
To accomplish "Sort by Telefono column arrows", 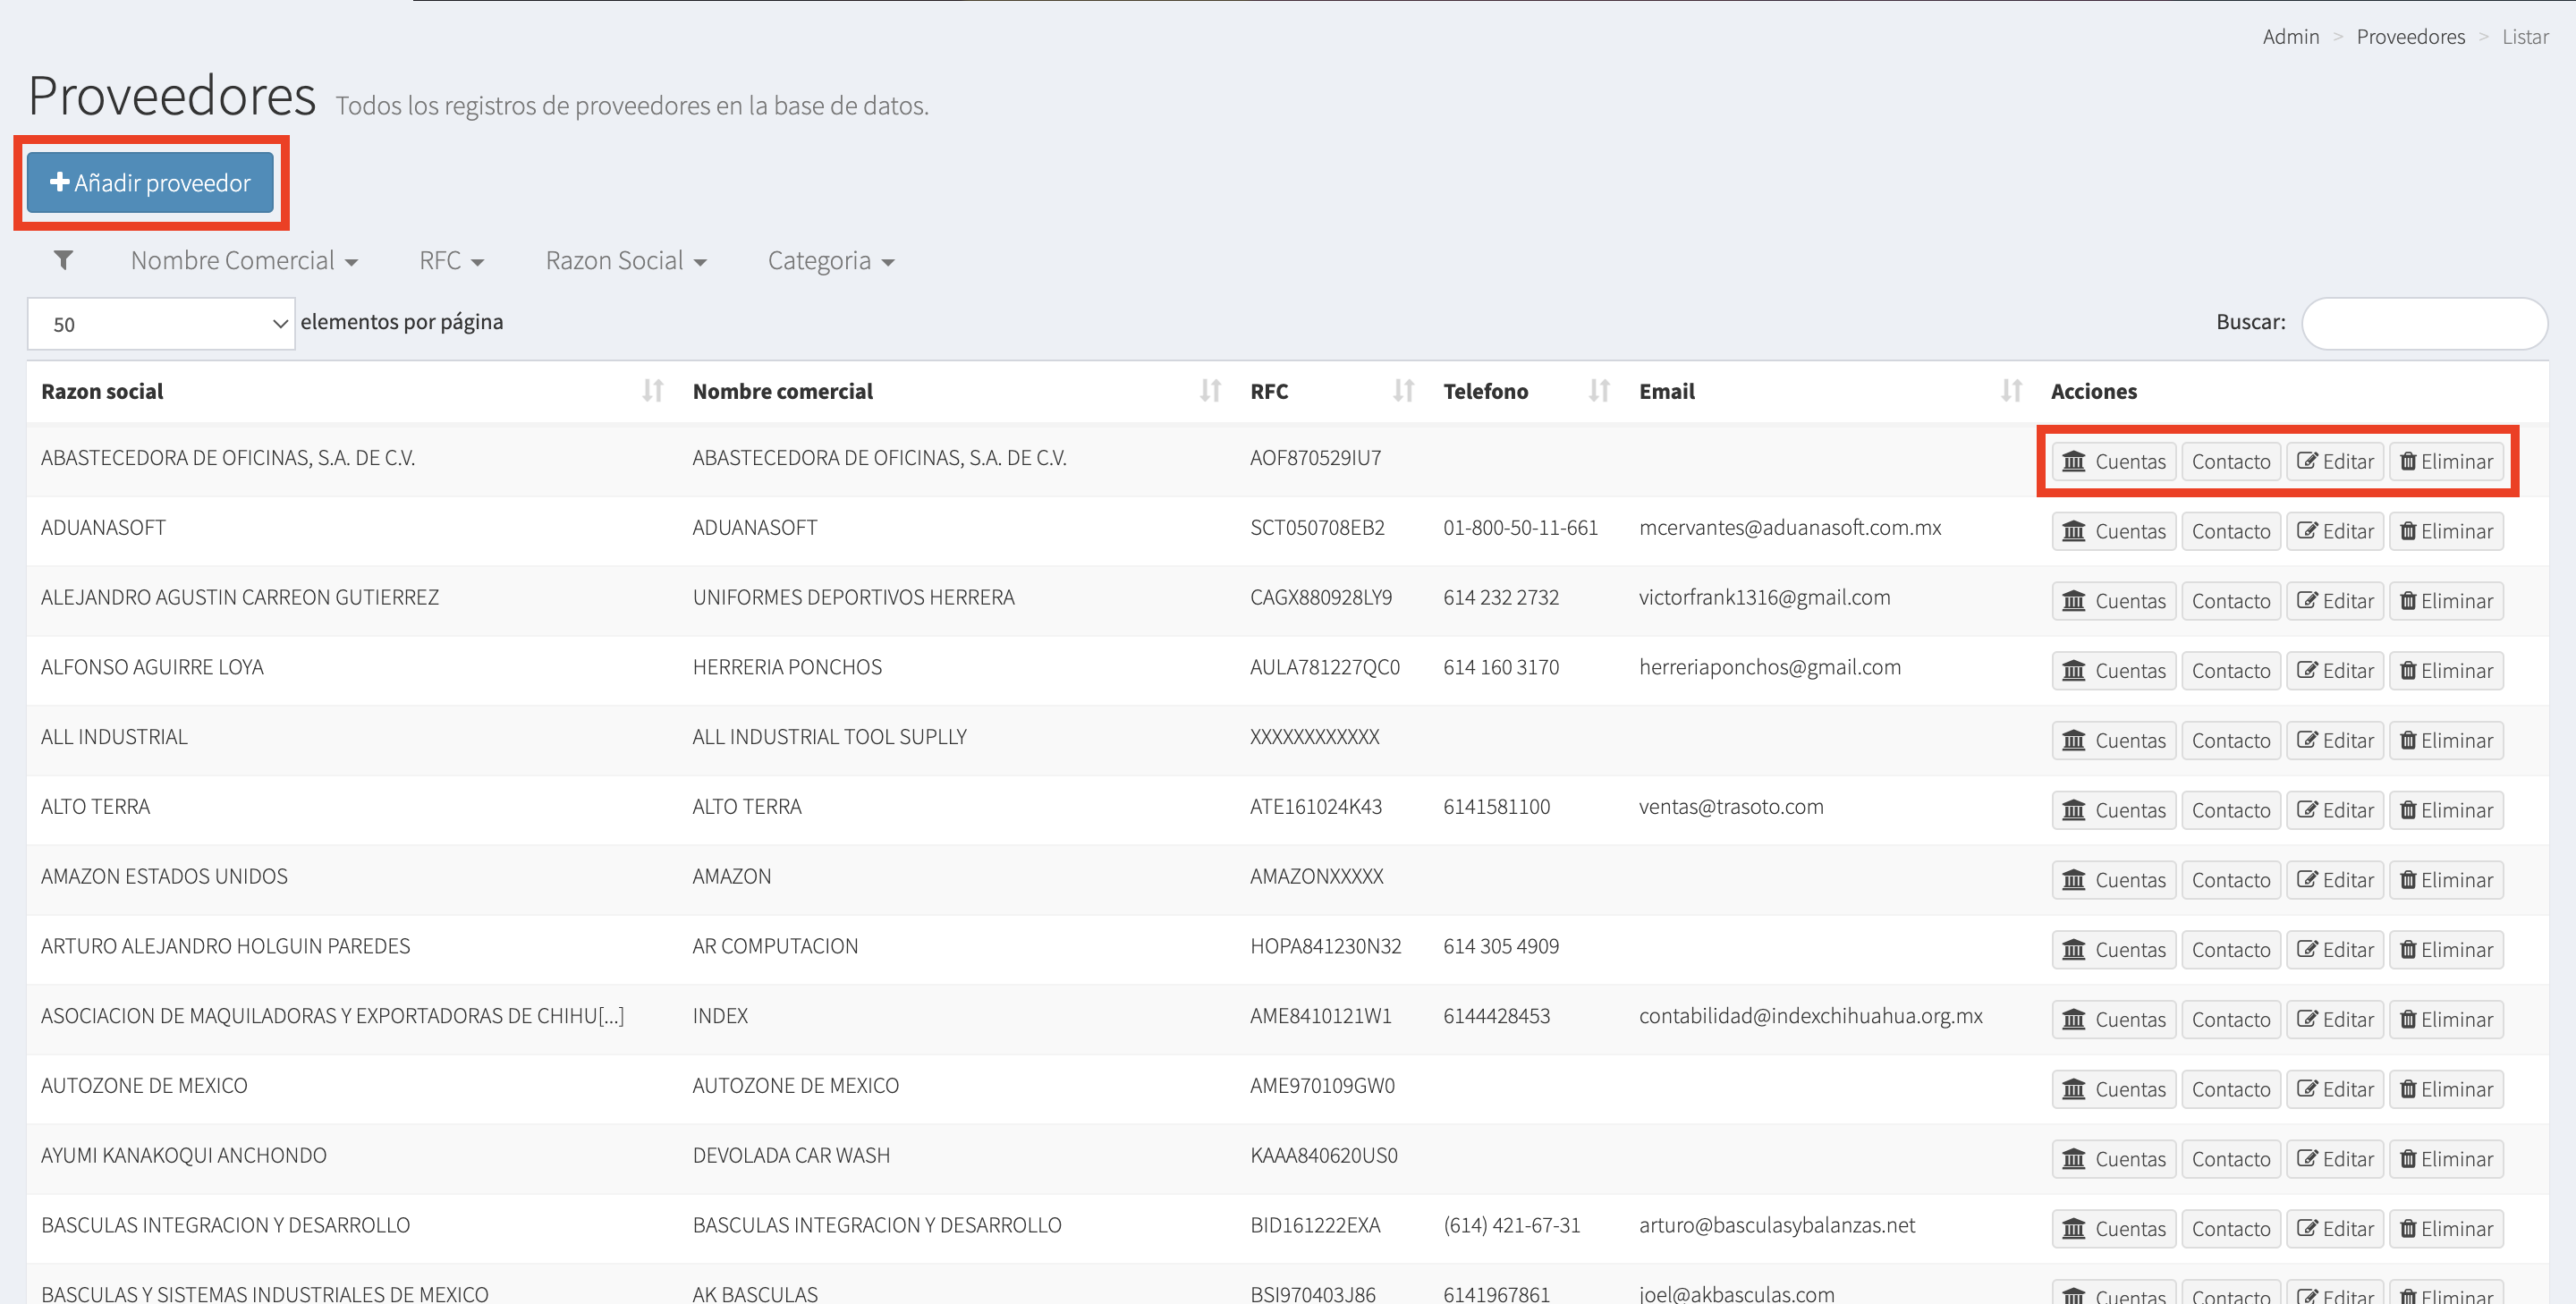I will [x=1599, y=391].
